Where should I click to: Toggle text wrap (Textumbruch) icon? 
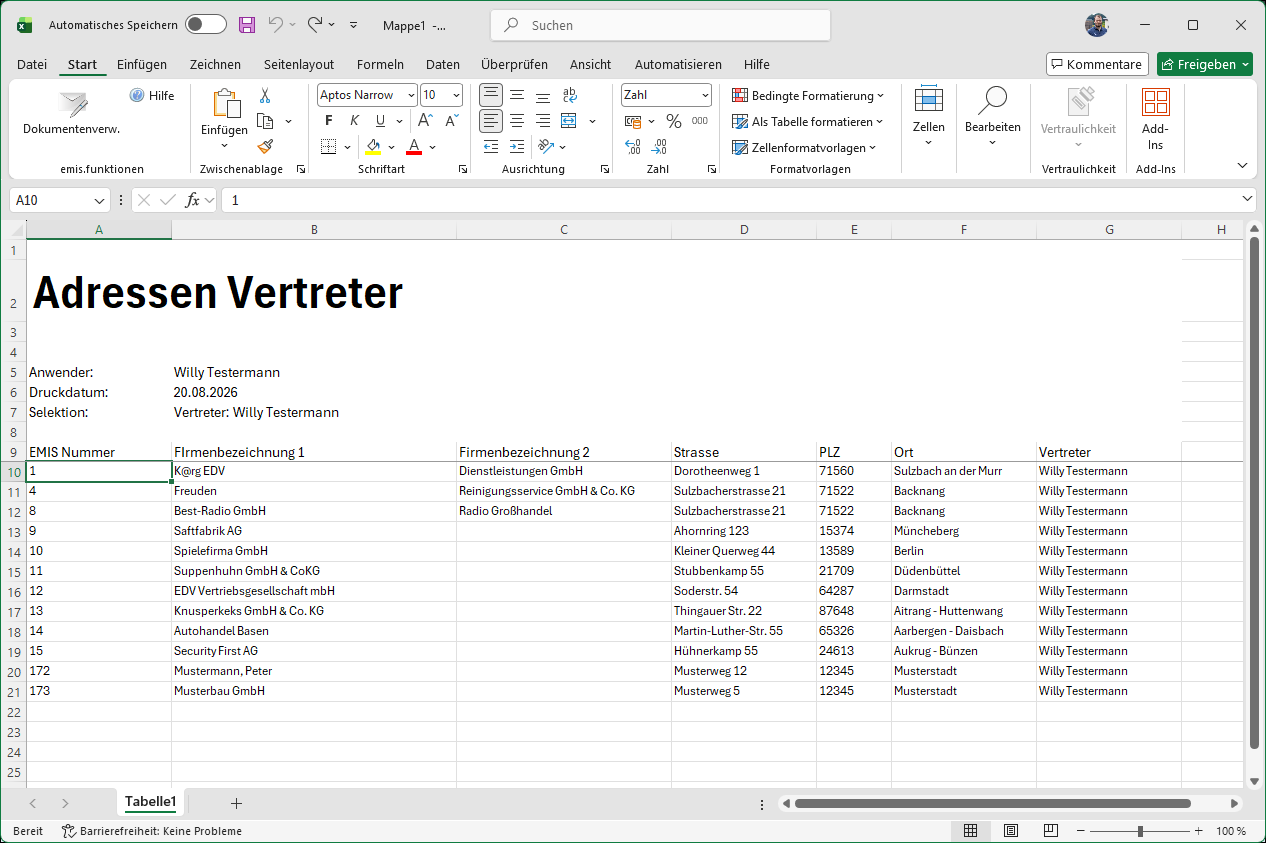[x=570, y=96]
